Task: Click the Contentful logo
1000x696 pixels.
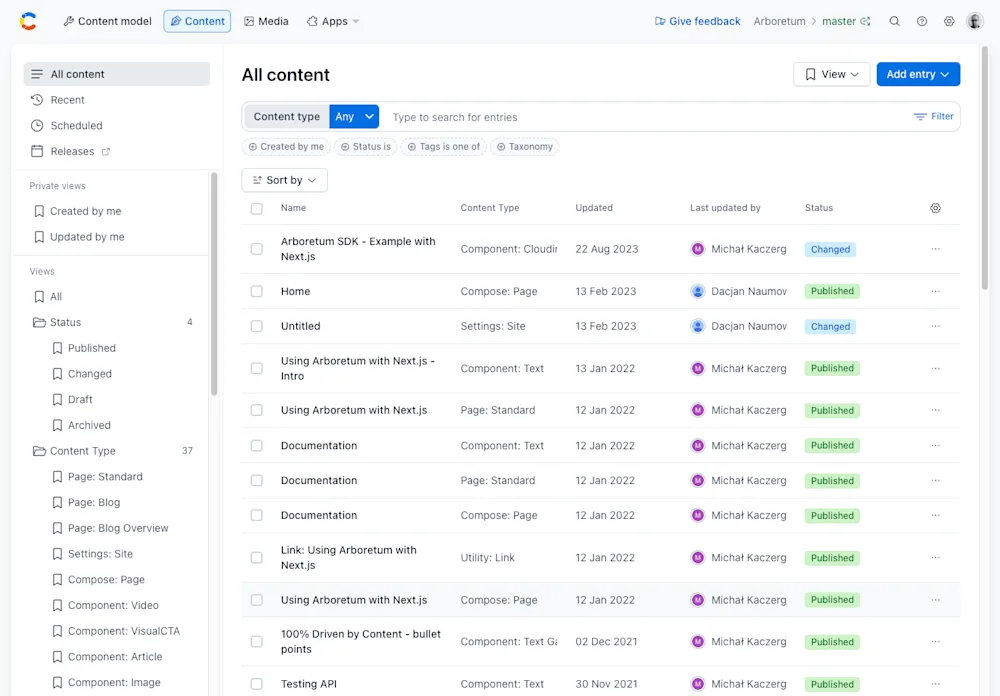Action: tap(26, 20)
